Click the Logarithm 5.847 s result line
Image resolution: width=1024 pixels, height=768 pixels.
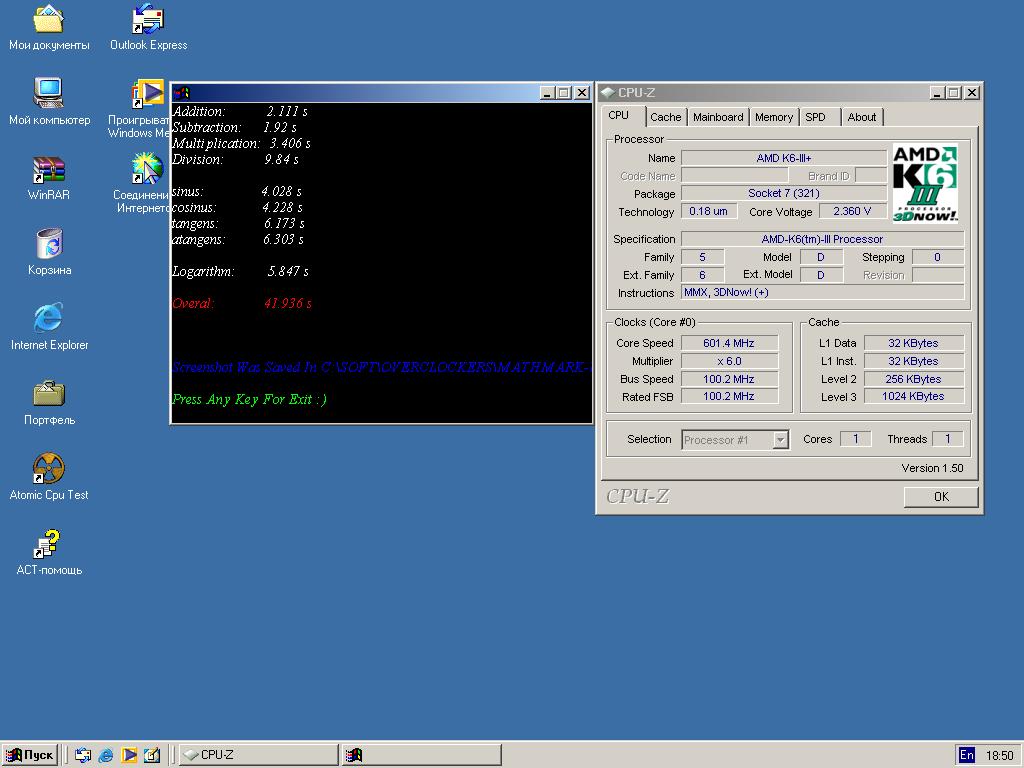[x=240, y=271]
